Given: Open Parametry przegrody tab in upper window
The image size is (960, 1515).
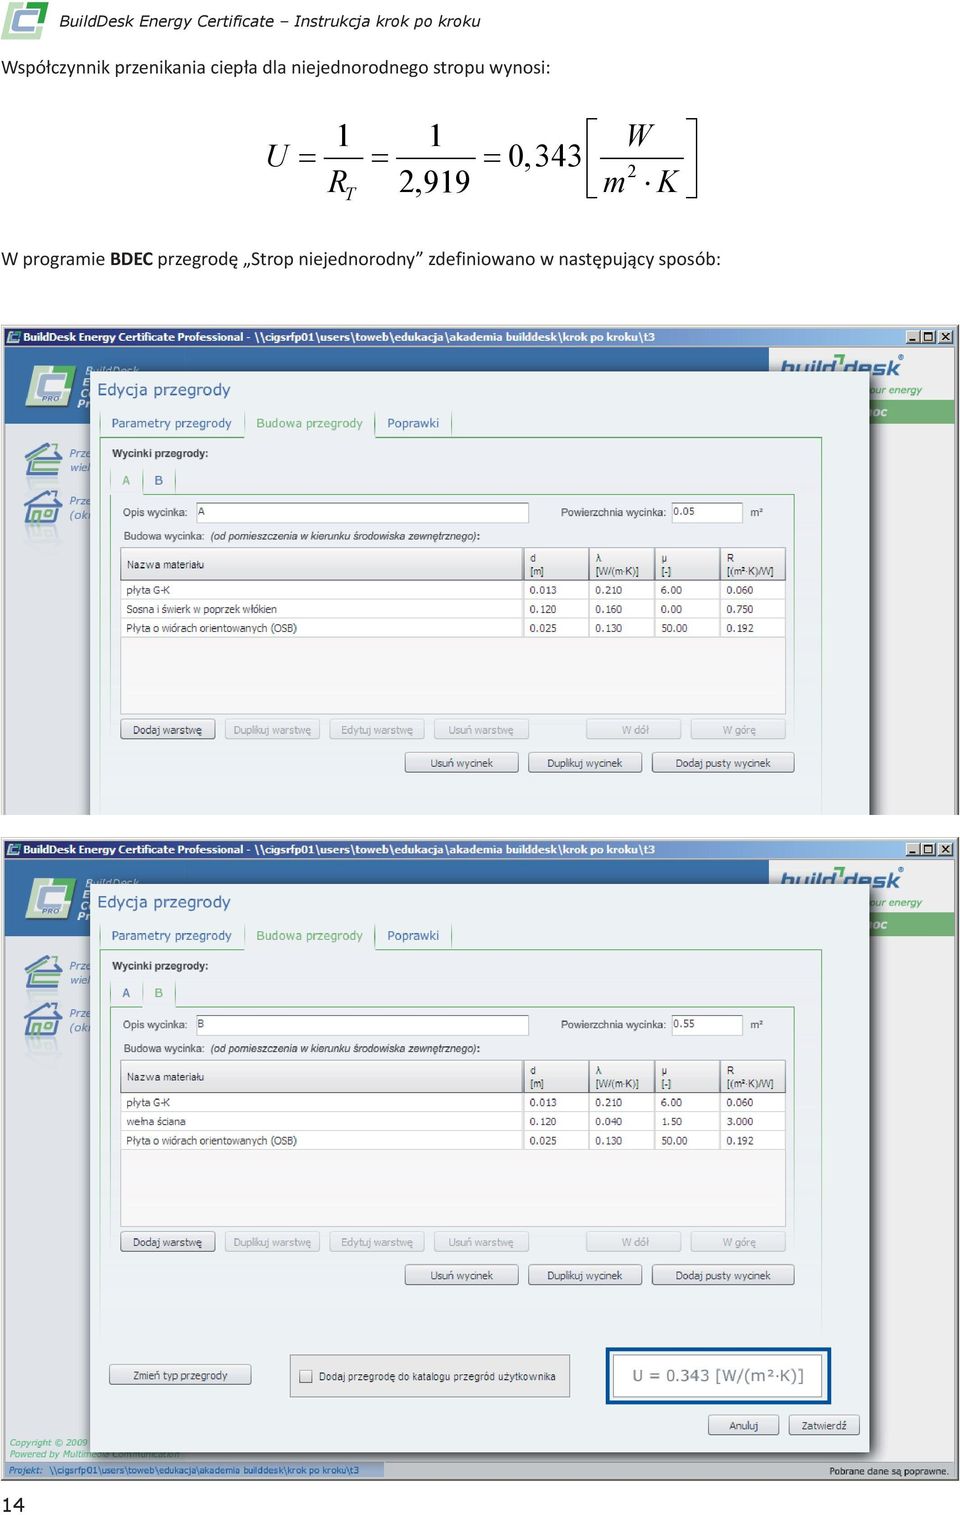Looking at the screenshot, I should (x=171, y=423).
